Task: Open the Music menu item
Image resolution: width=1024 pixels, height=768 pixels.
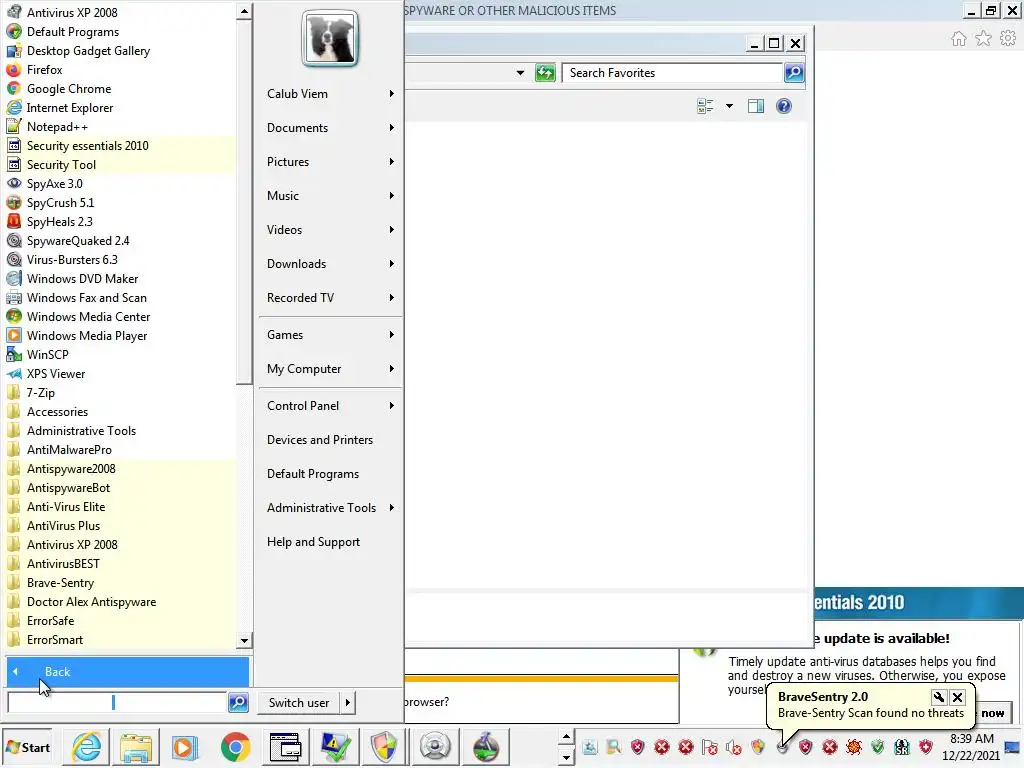Action: coord(330,195)
